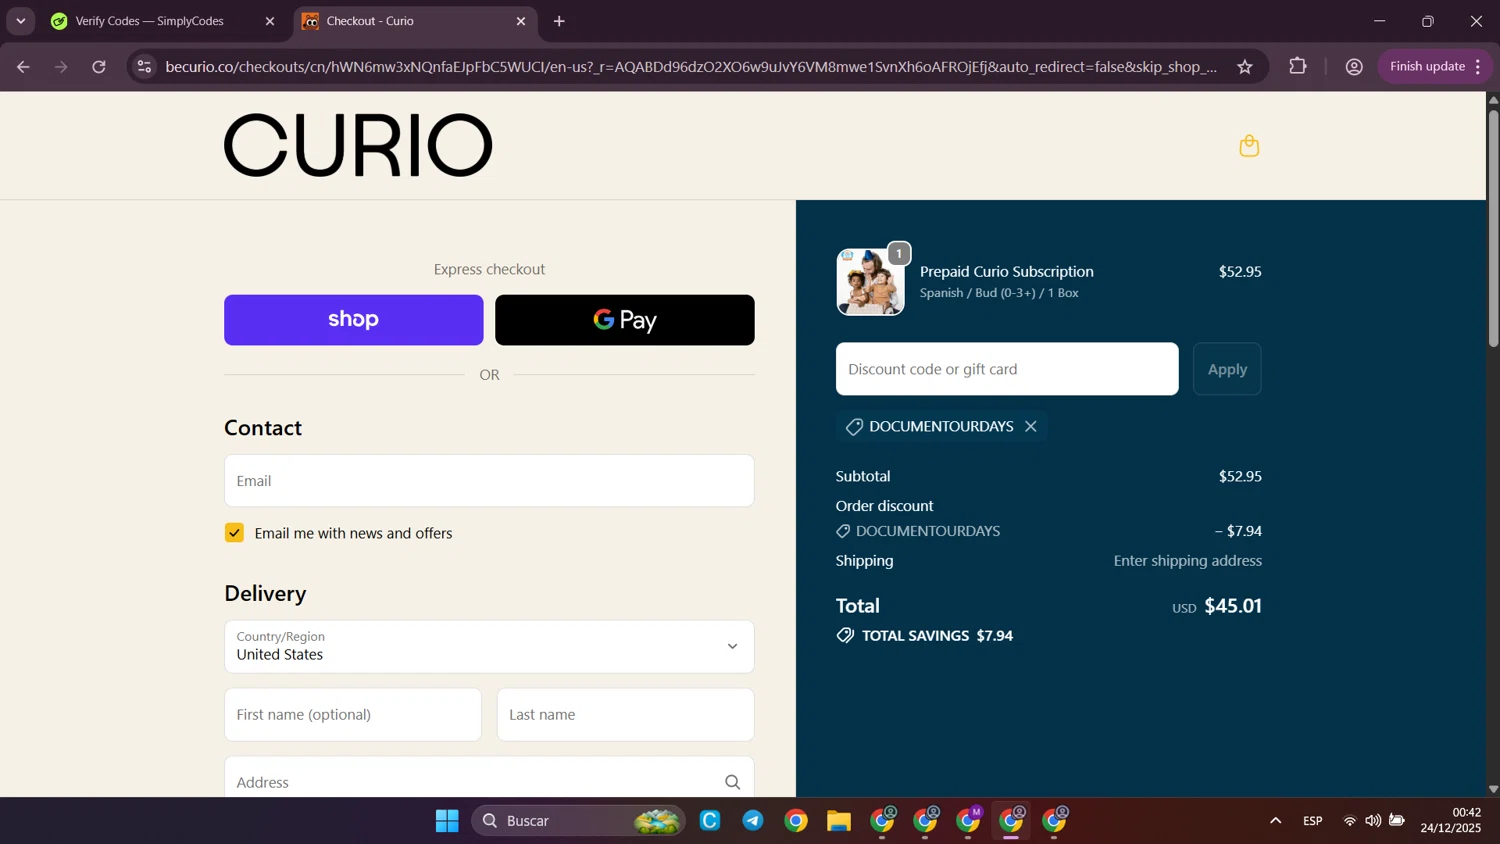Open the Windows Start menu

coord(447,821)
